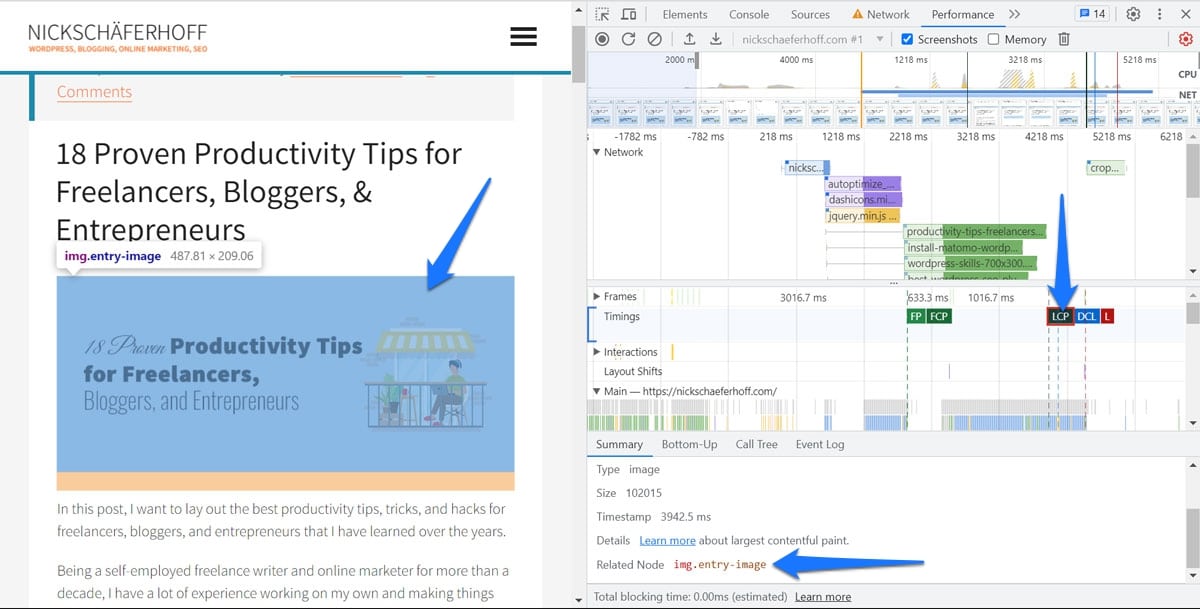Start recording with the record button

pos(602,39)
